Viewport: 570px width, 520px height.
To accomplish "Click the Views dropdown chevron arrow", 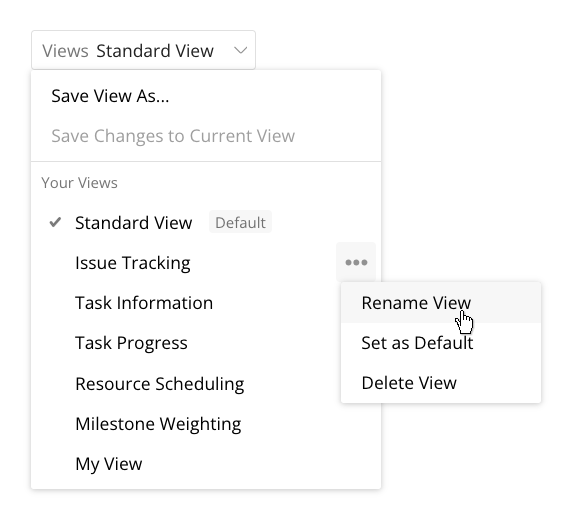I will pyautogui.click(x=240, y=51).
